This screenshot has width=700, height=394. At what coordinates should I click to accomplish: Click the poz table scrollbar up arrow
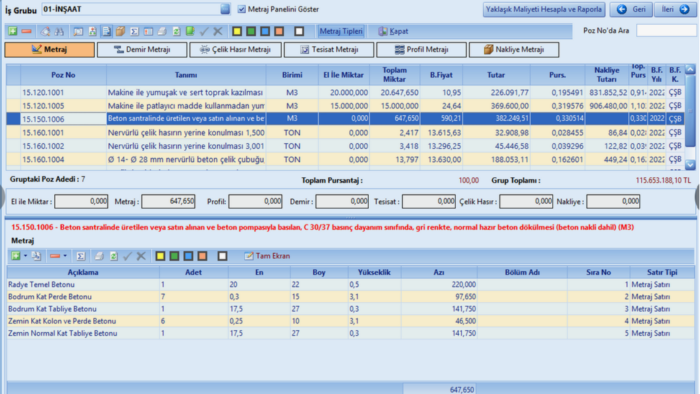(690, 70)
